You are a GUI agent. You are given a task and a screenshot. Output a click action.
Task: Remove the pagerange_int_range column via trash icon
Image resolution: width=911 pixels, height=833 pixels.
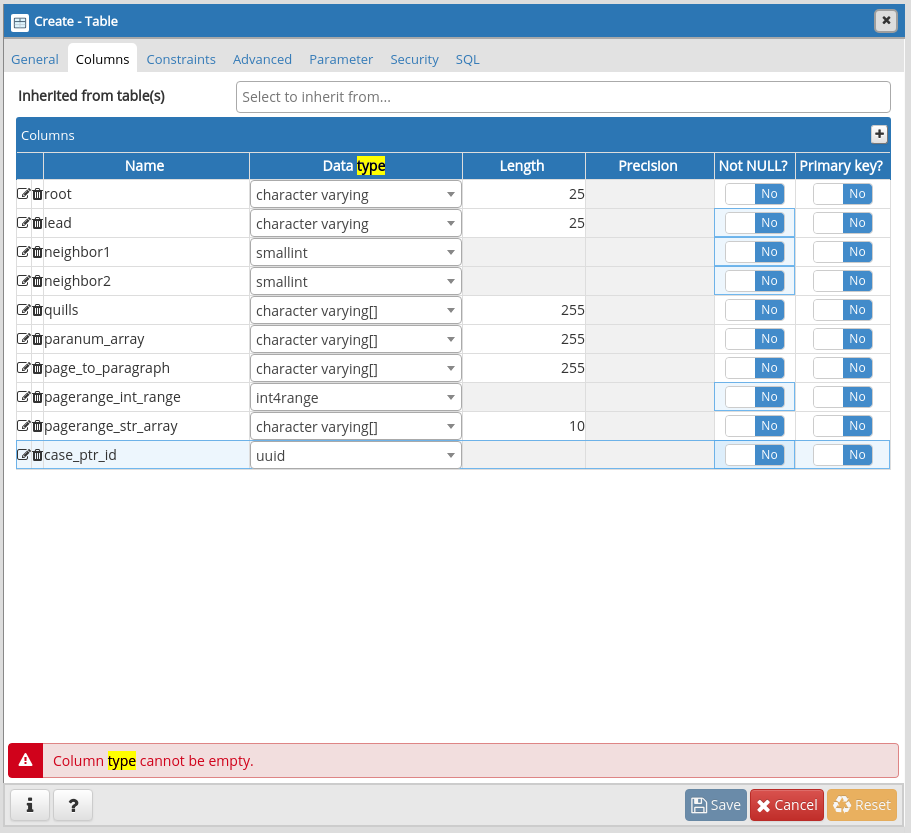(x=37, y=397)
